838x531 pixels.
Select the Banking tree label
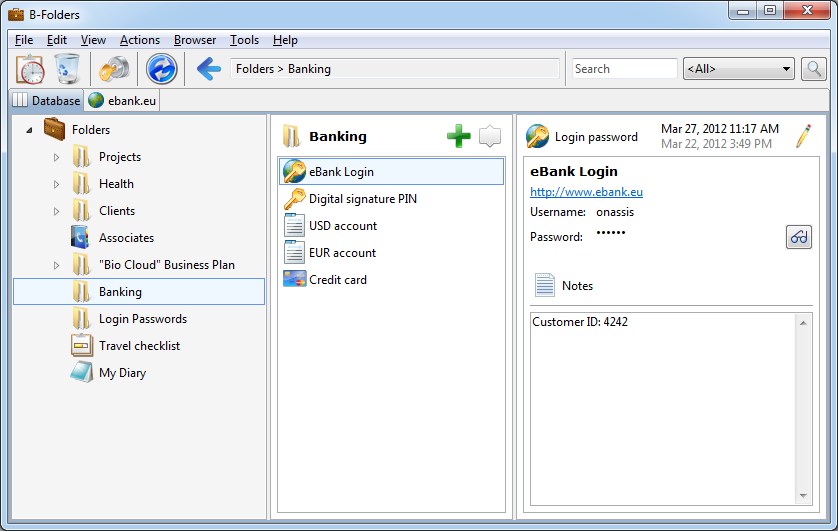120,292
